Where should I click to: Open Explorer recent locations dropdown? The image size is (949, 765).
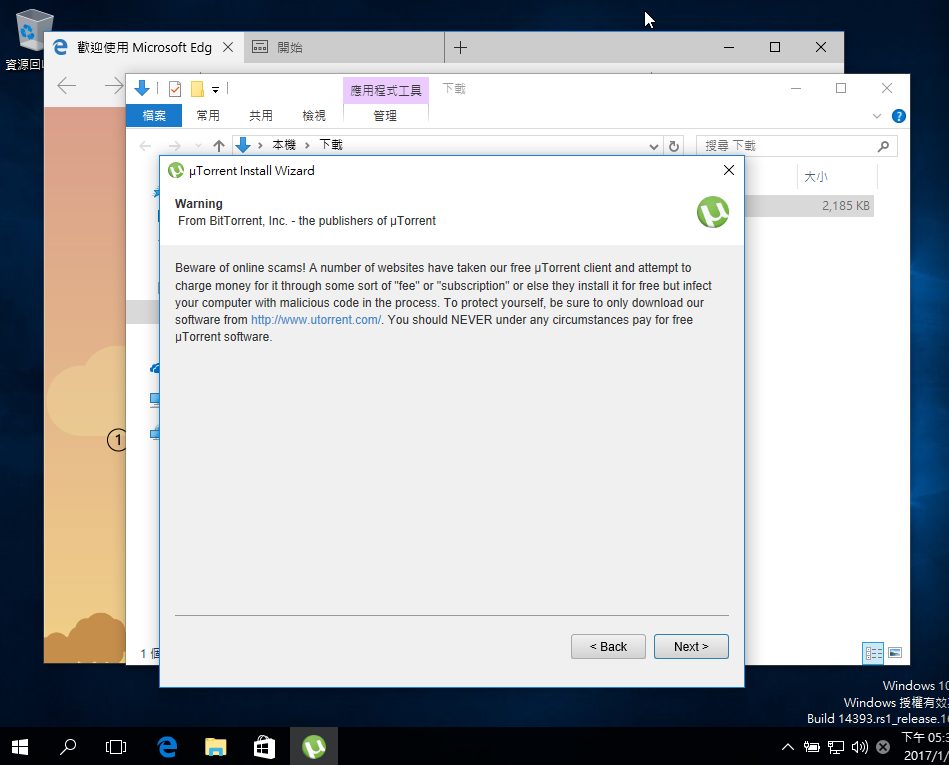coord(198,145)
